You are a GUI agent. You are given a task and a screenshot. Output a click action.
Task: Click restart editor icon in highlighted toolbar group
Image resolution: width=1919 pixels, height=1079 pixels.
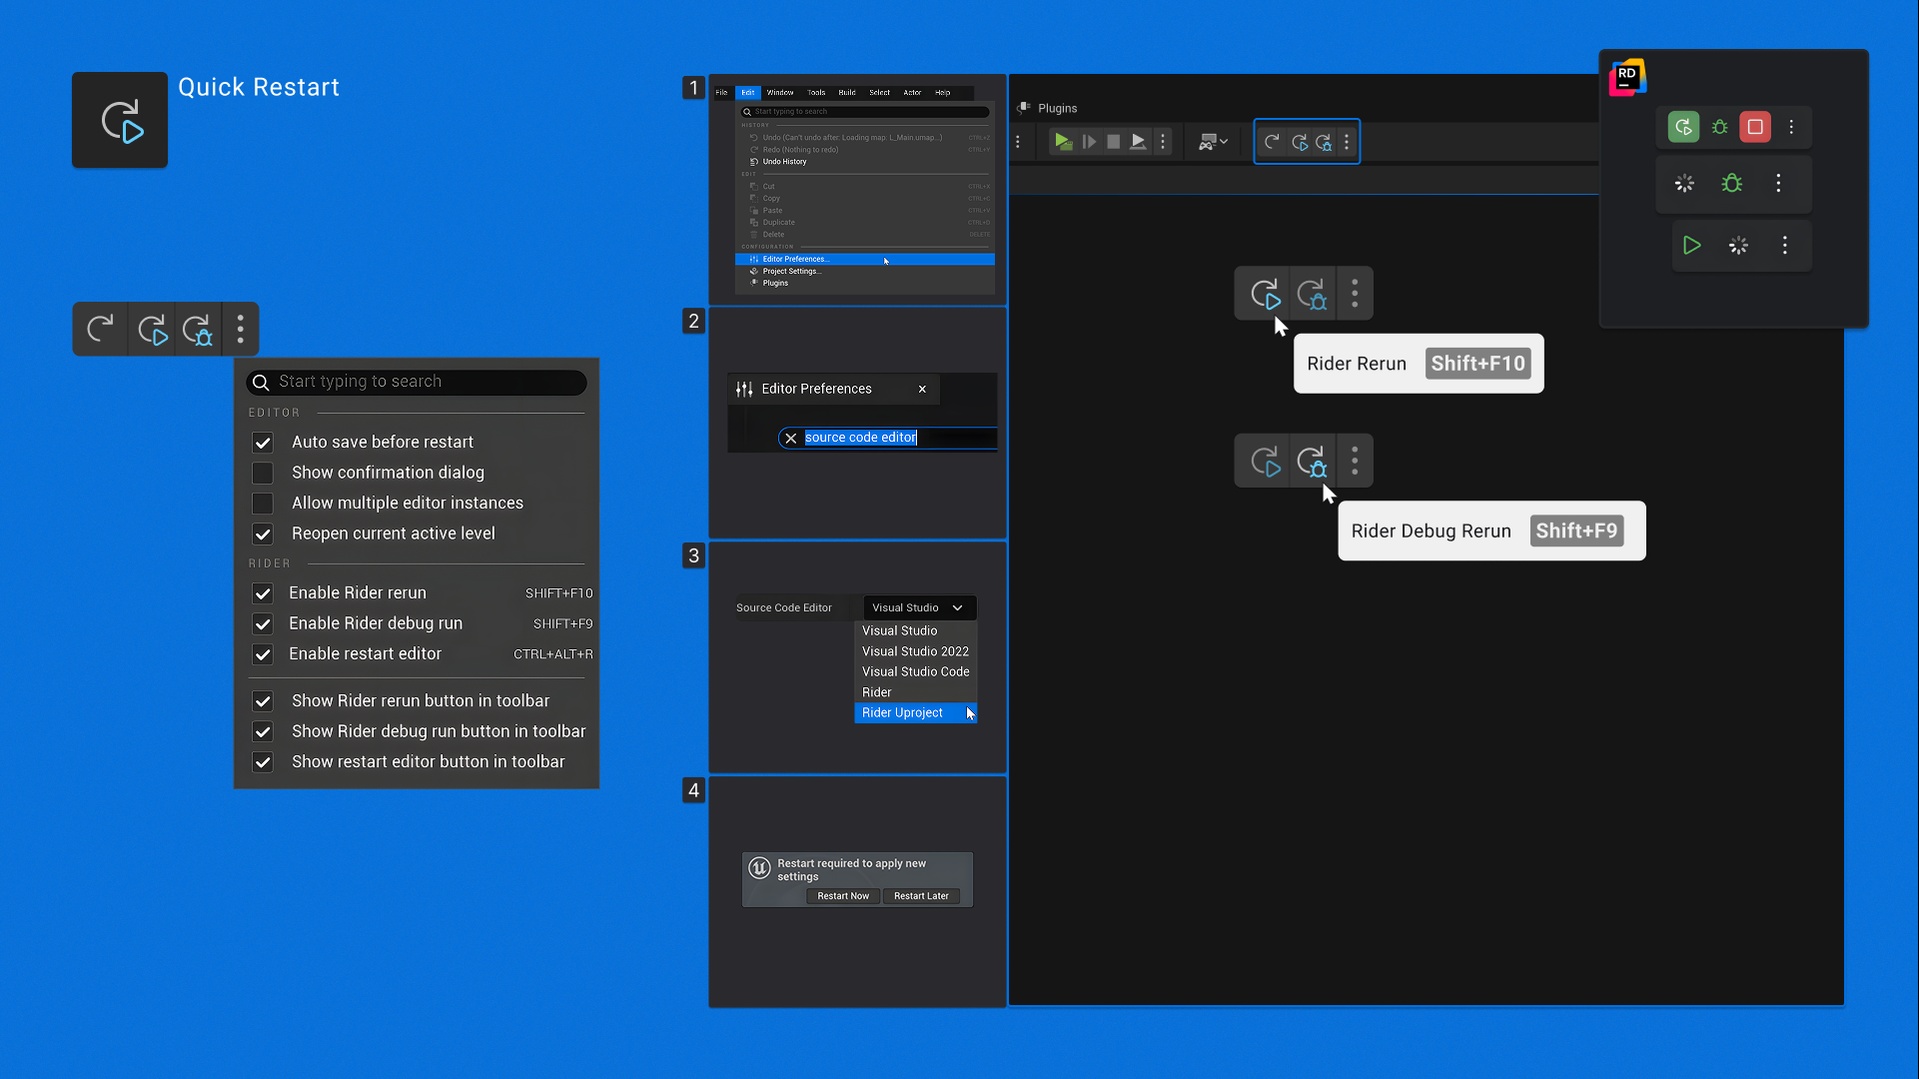pyautogui.click(x=1271, y=142)
